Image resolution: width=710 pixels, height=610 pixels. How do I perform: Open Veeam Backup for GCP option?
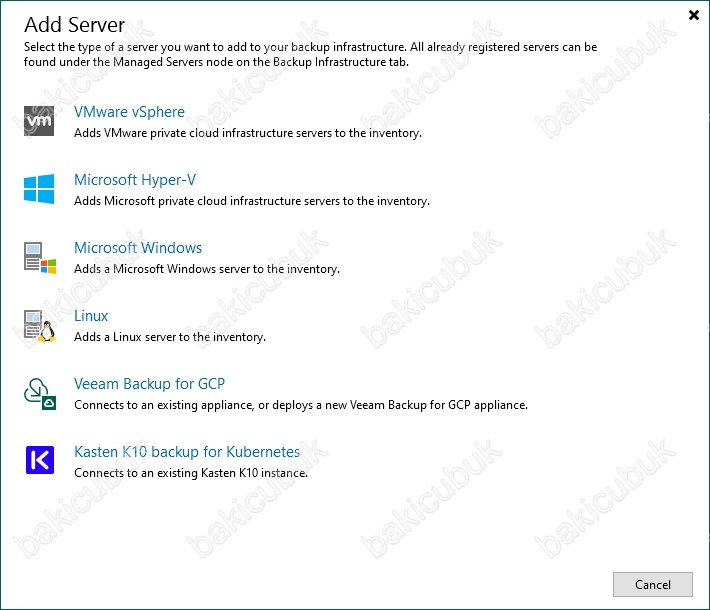coord(149,384)
